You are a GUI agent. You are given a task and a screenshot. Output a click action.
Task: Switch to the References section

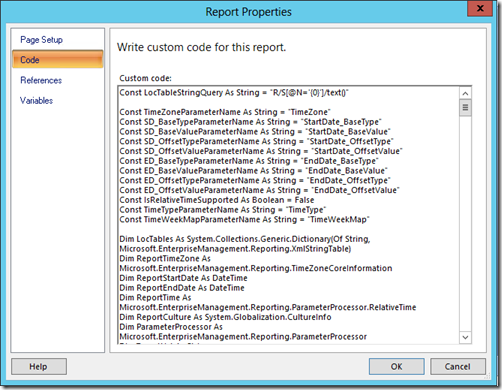tap(41, 80)
